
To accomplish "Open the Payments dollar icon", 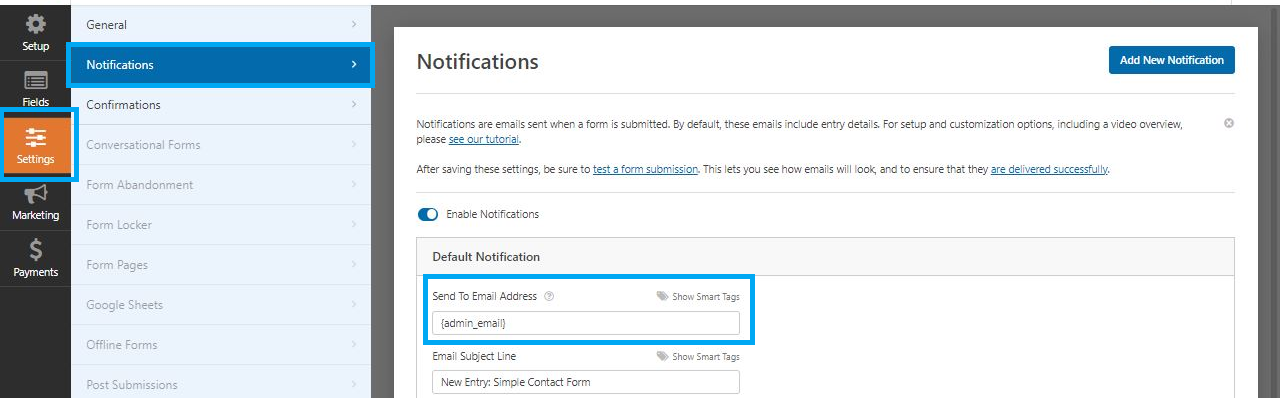I will point(35,250).
